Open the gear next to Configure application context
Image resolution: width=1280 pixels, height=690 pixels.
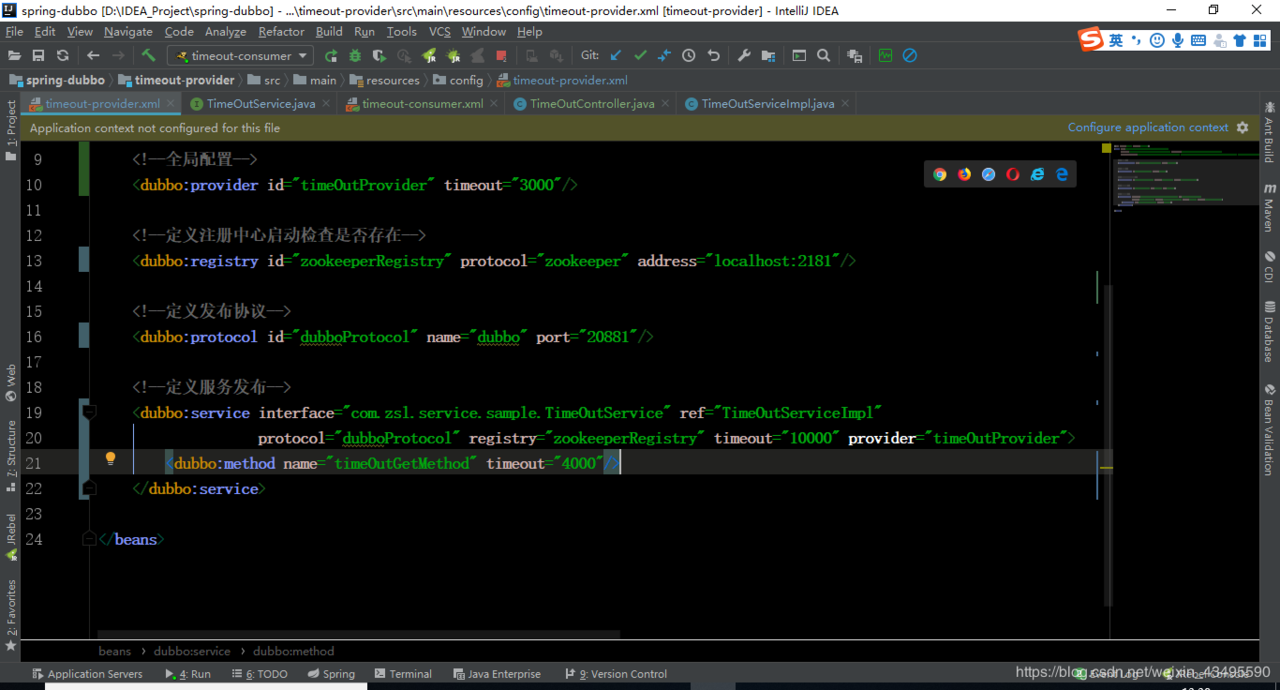(1243, 128)
